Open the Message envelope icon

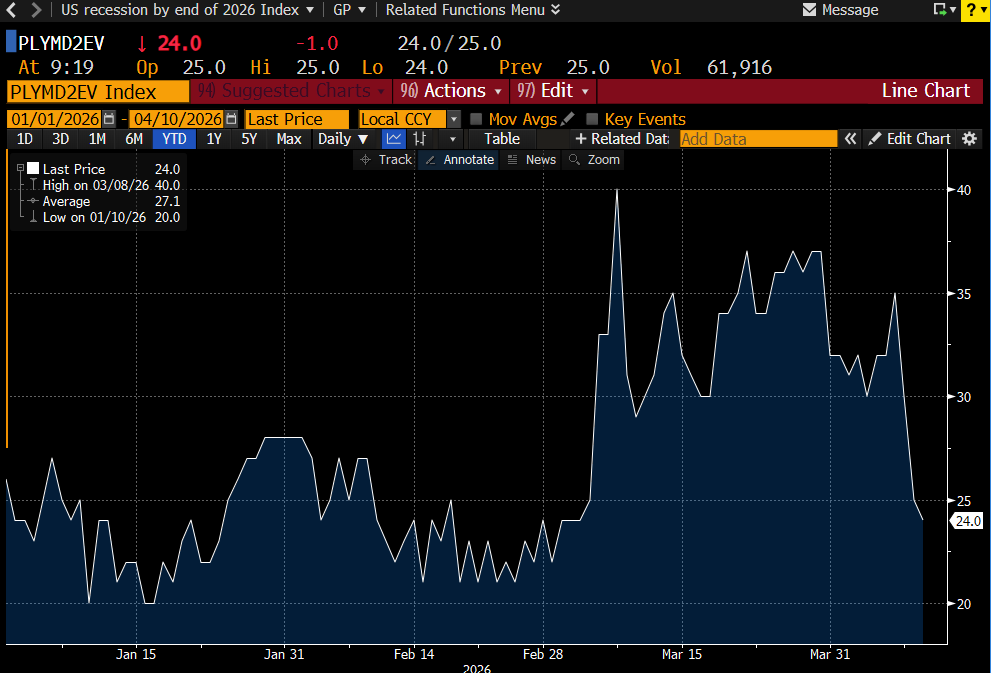[x=809, y=9]
